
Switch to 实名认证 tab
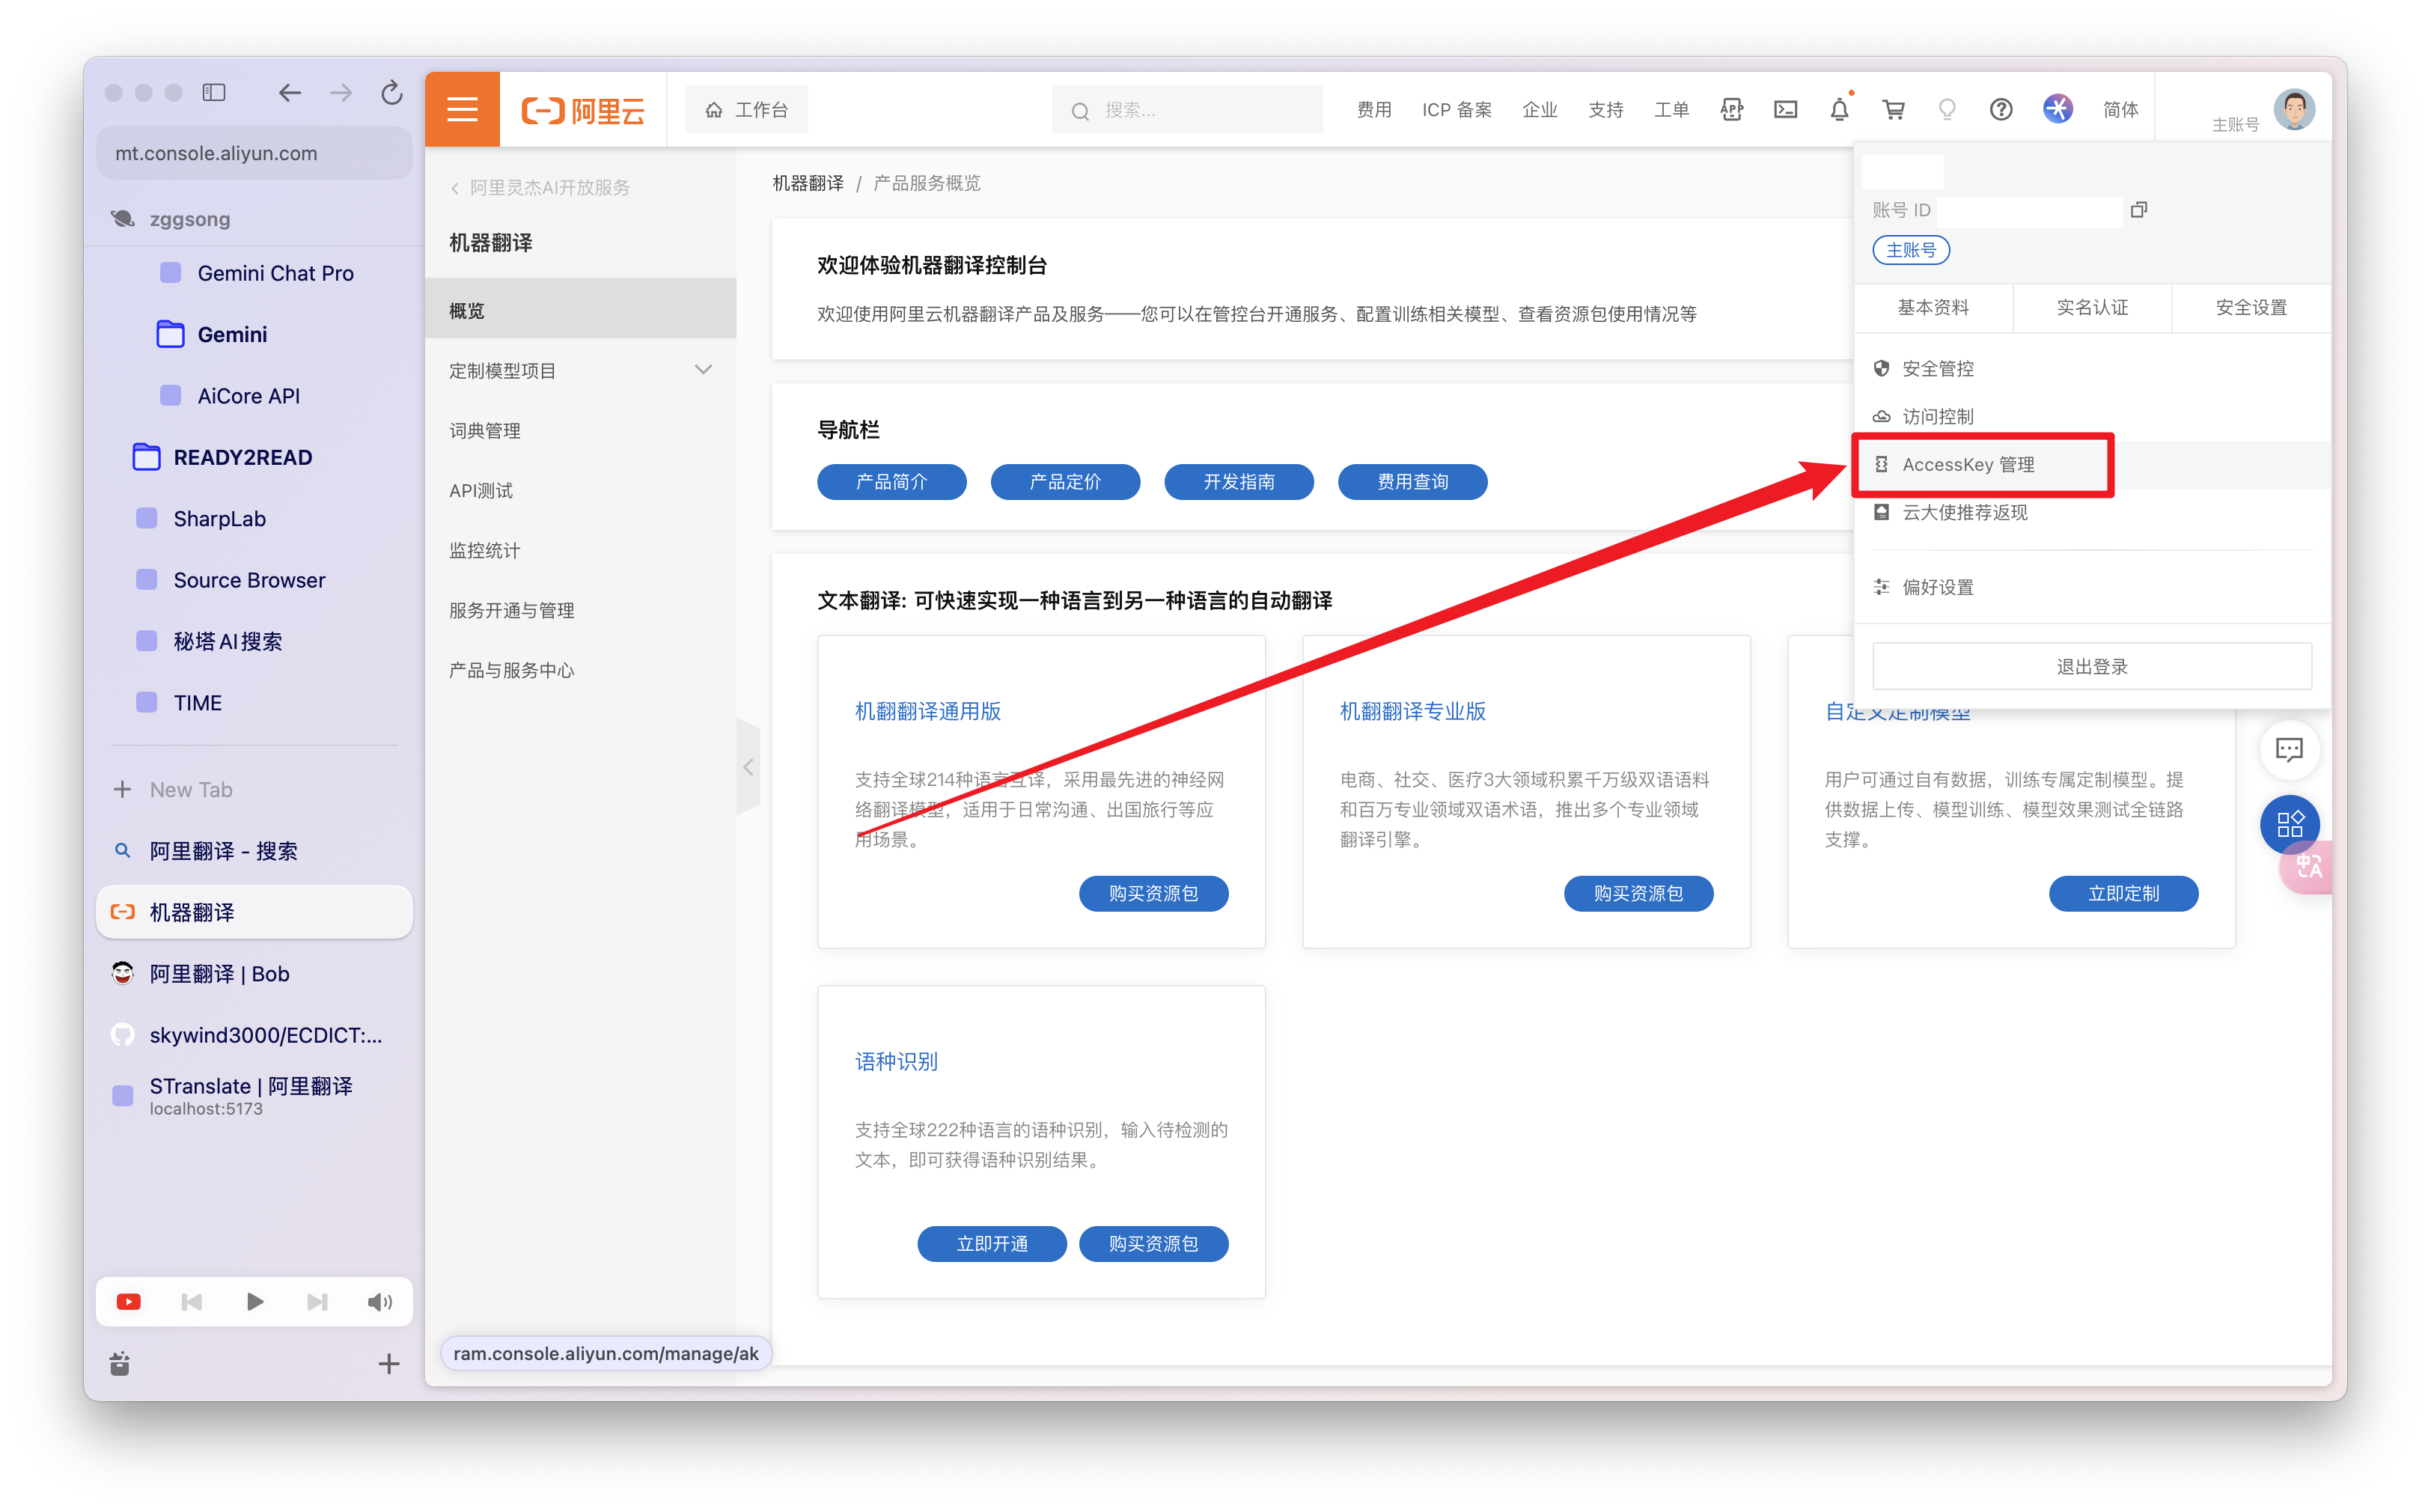click(x=2092, y=307)
